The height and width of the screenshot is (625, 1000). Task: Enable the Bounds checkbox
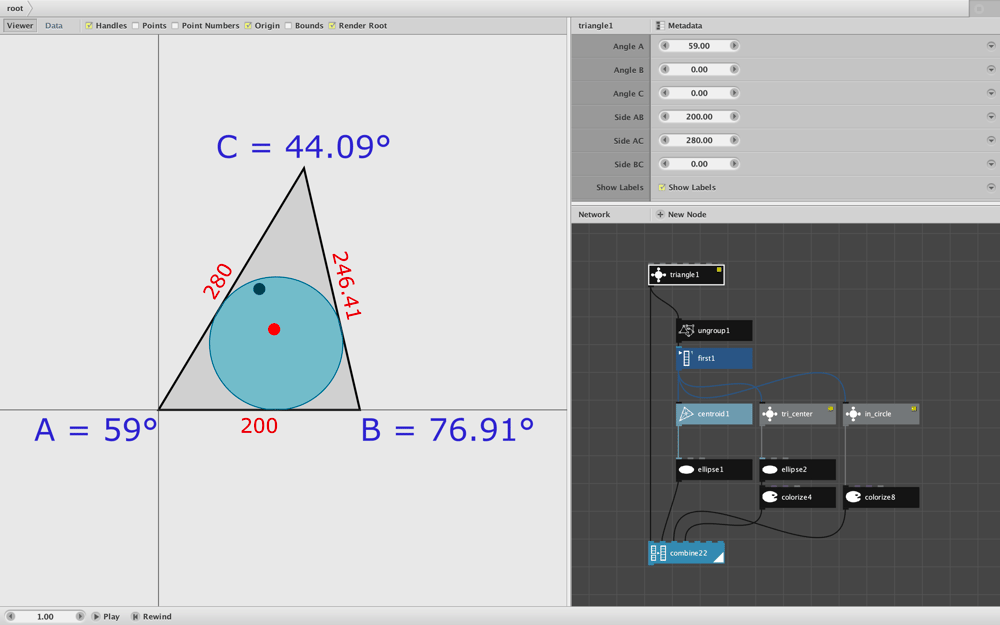pyautogui.click(x=288, y=26)
